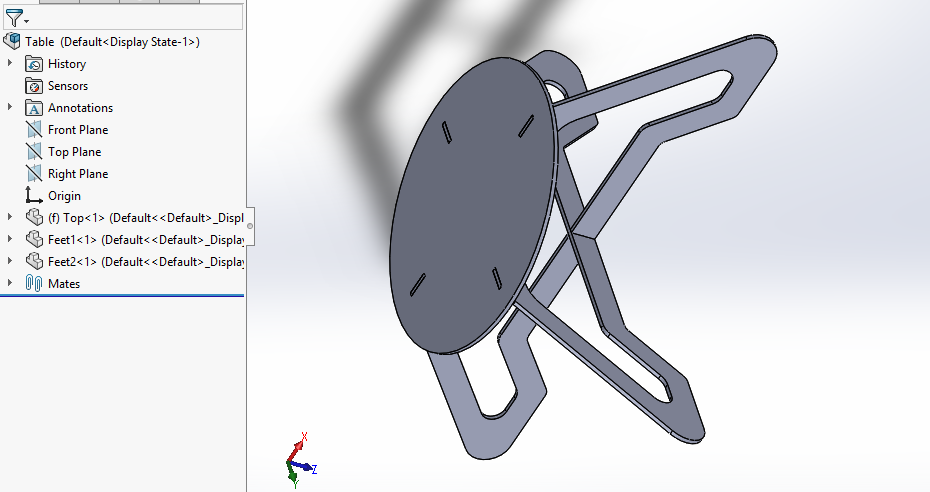
Task: Select Right Plane in the tree
Action: pos(78,174)
